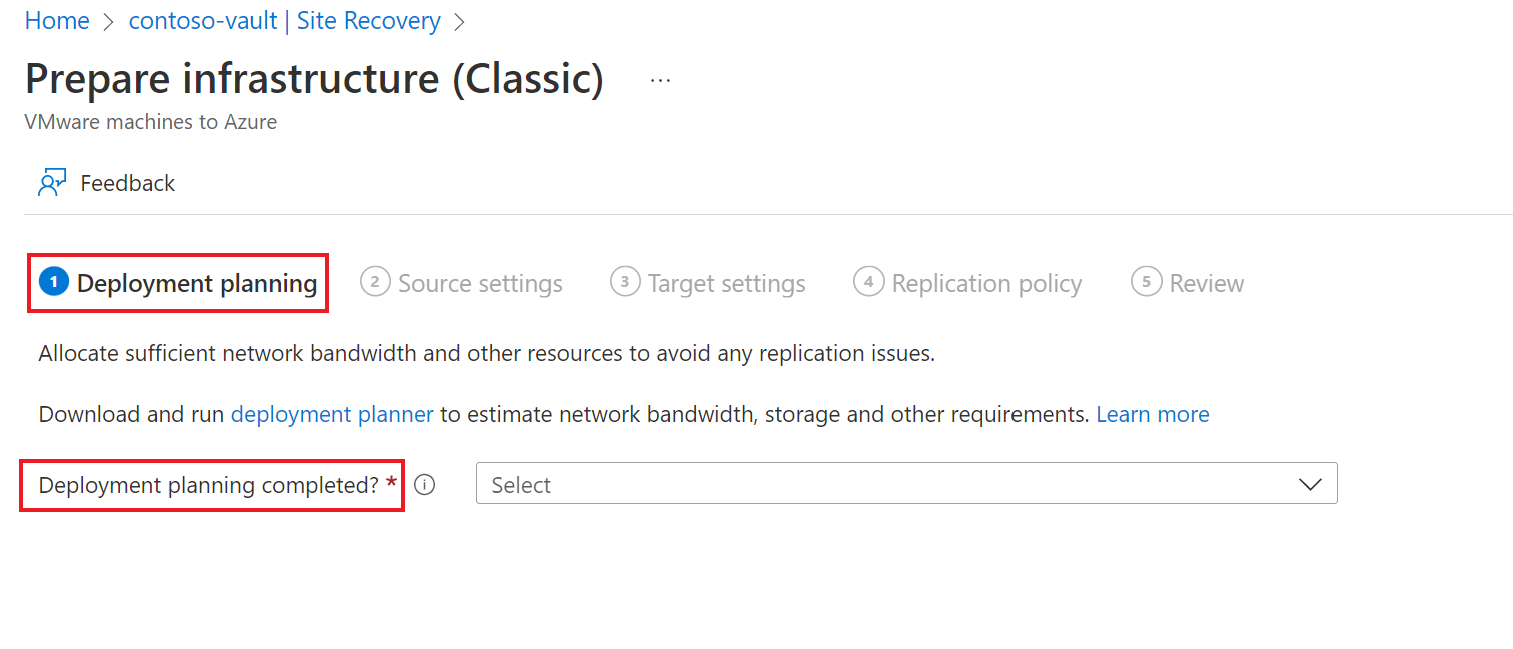
Task: Click the step 3 numbered circle
Action: tap(625, 283)
